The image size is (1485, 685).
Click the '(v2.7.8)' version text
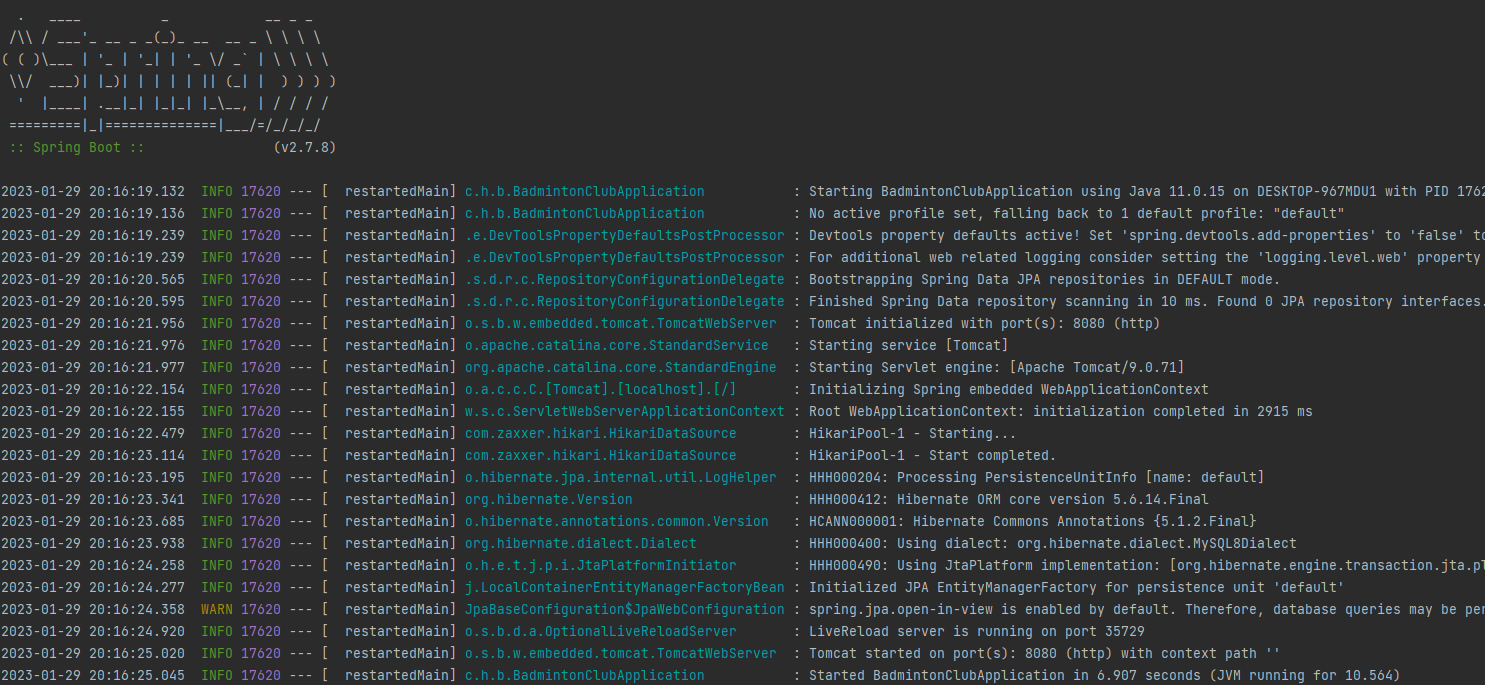(x=304, y=147)
